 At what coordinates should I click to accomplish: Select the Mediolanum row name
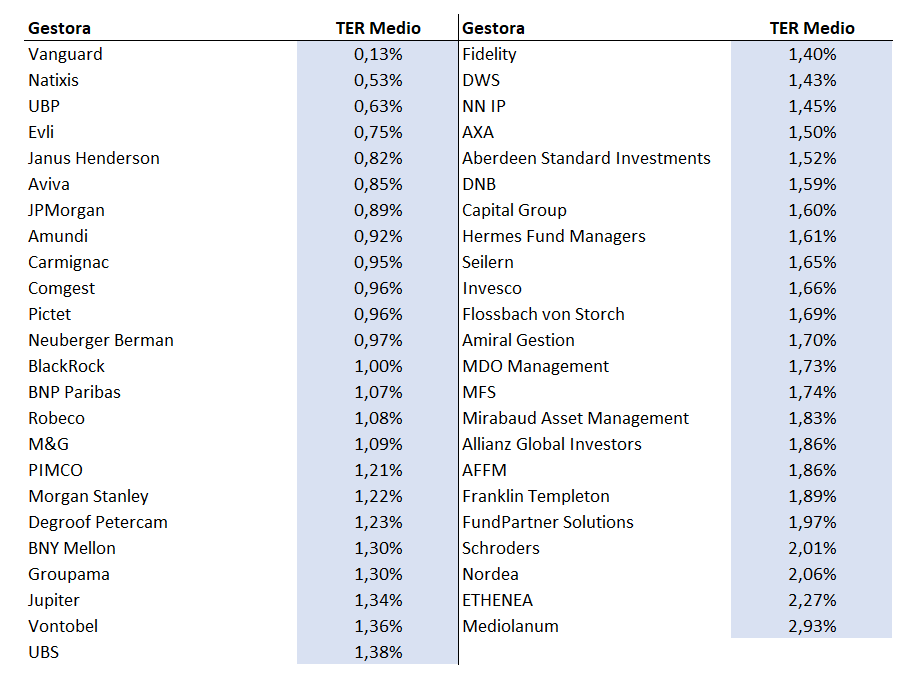(x=510, y=626)
